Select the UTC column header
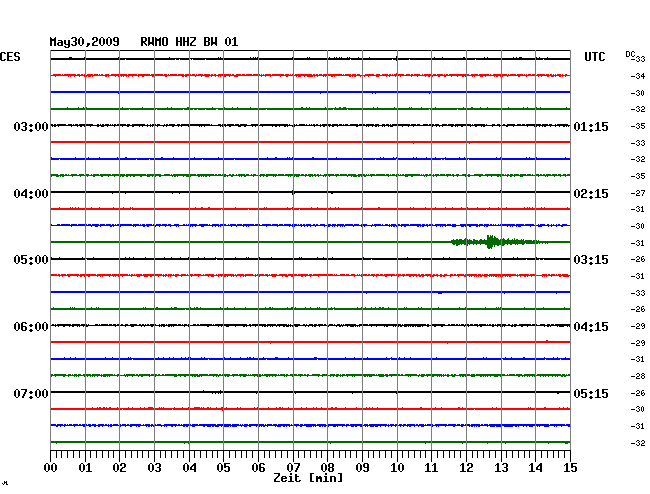 point(595,57)
